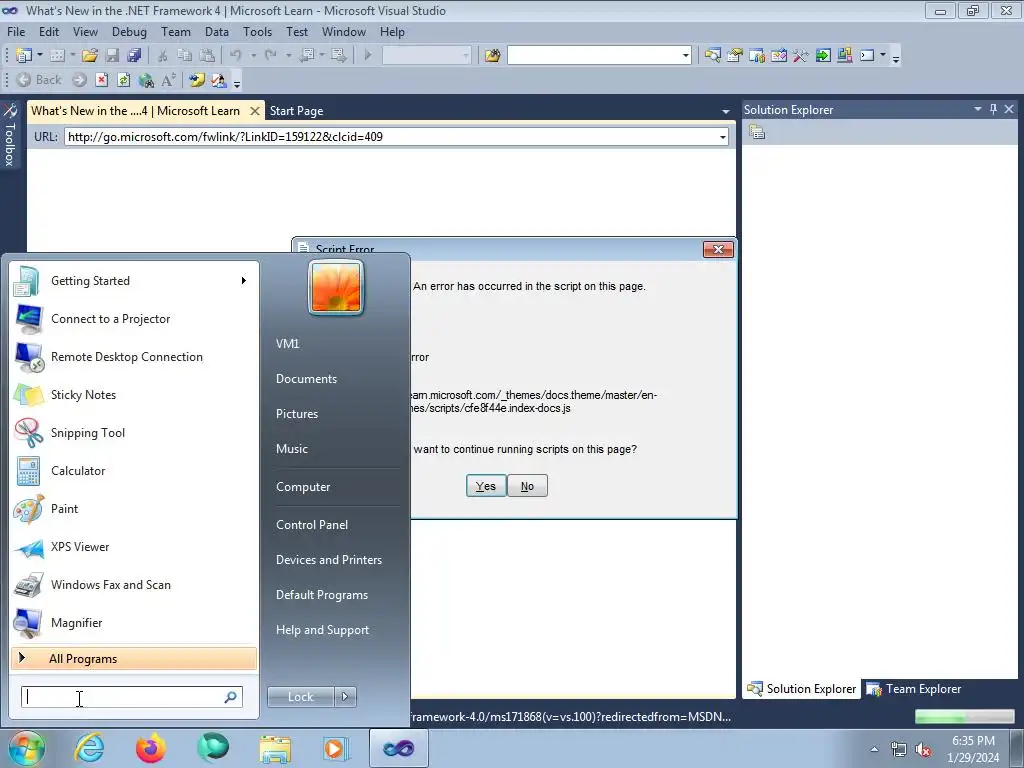
Task: Click the Ask a Question toolbar icon
Action: tap(218, 80)
